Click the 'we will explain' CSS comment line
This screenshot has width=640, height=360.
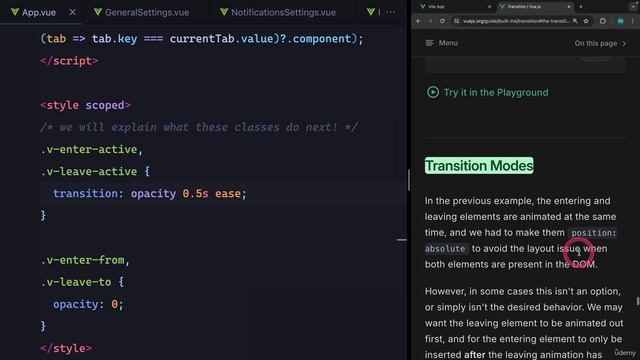(199, 127)
